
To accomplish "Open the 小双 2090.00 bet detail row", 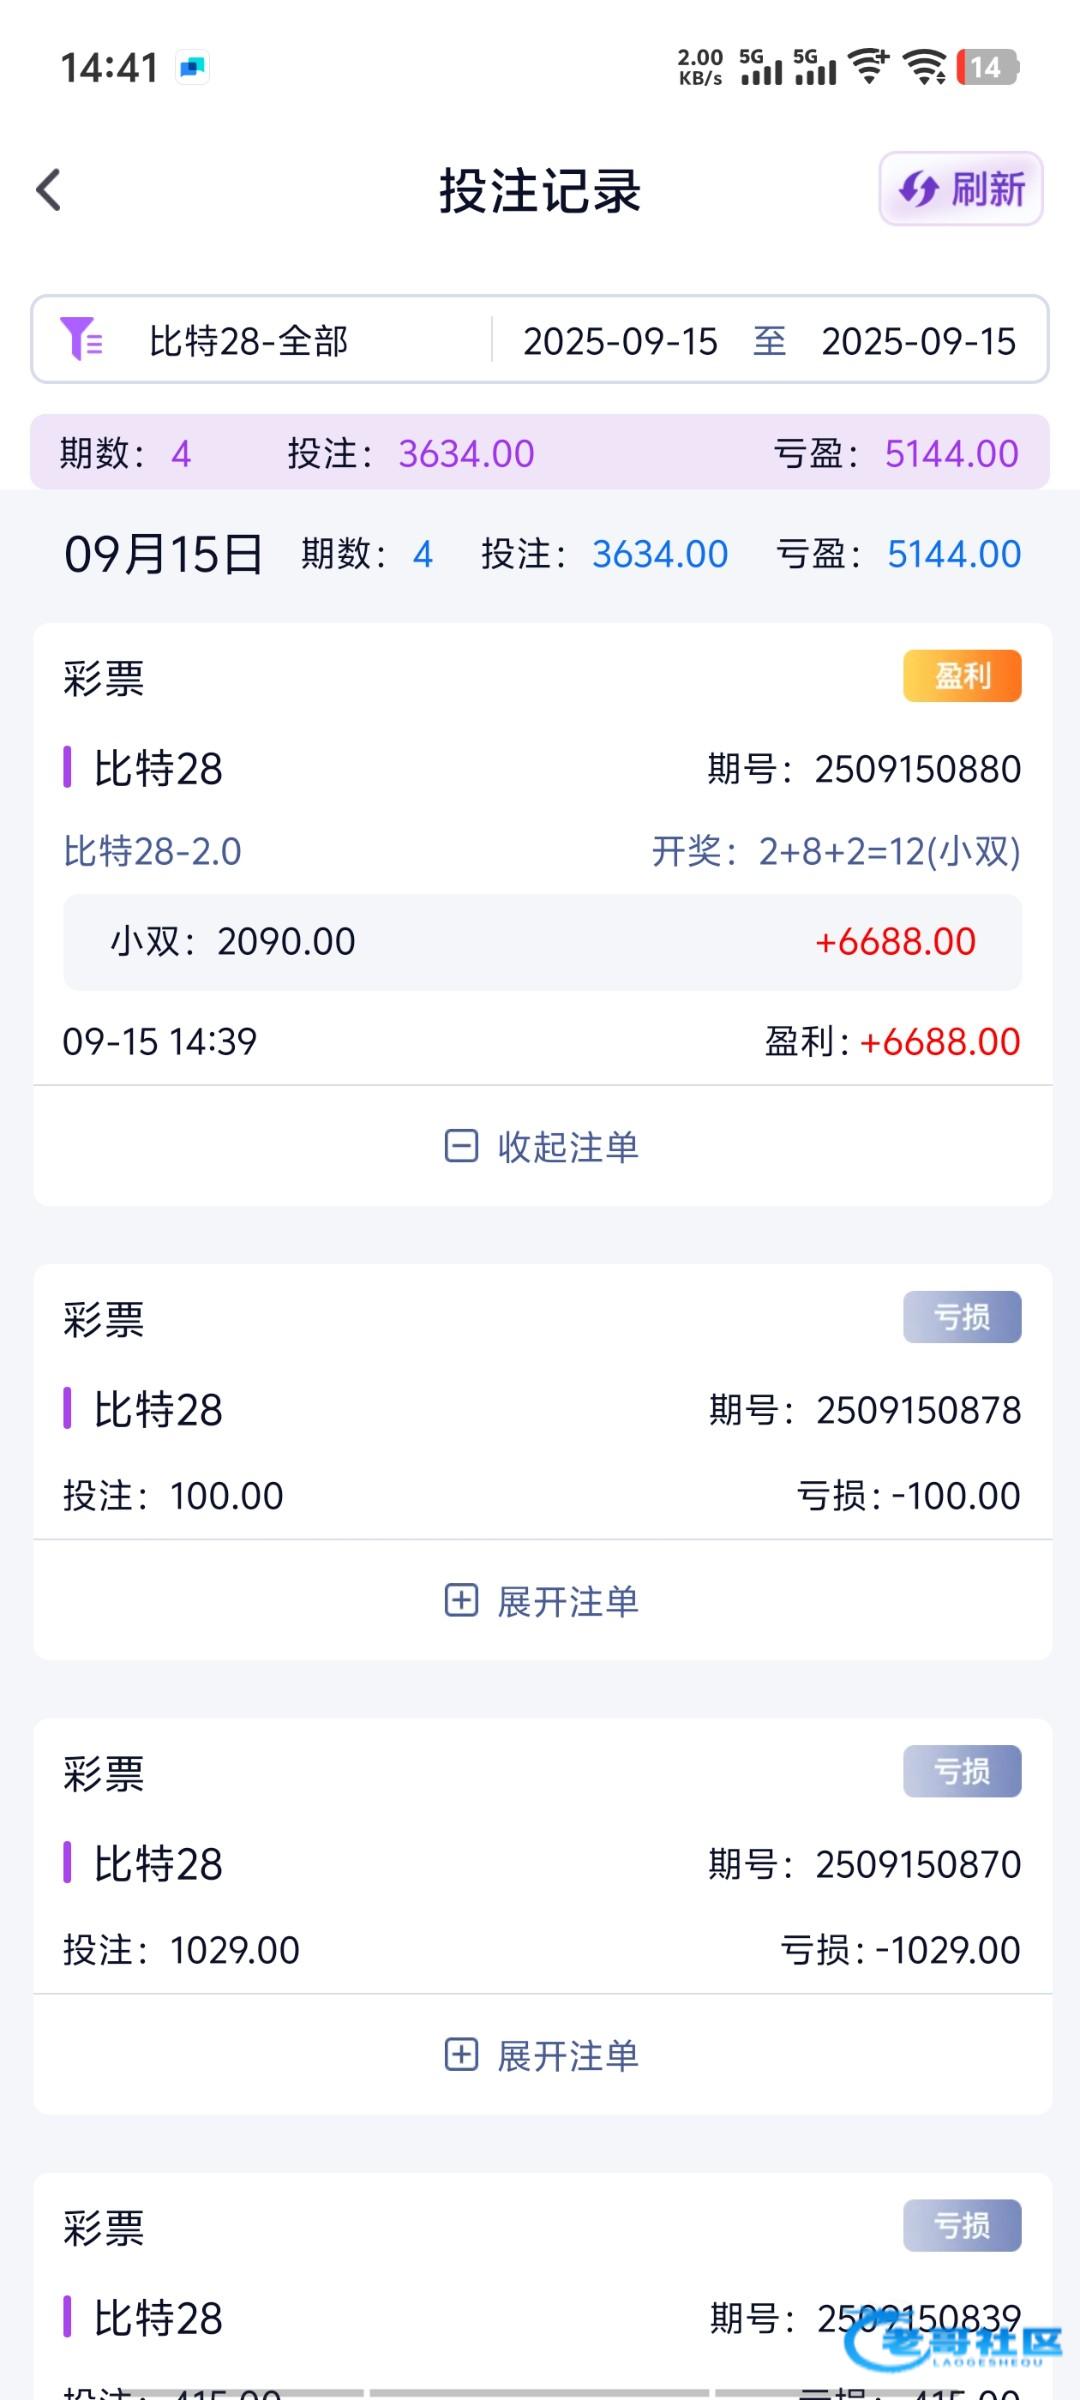I will click(542, 942).
